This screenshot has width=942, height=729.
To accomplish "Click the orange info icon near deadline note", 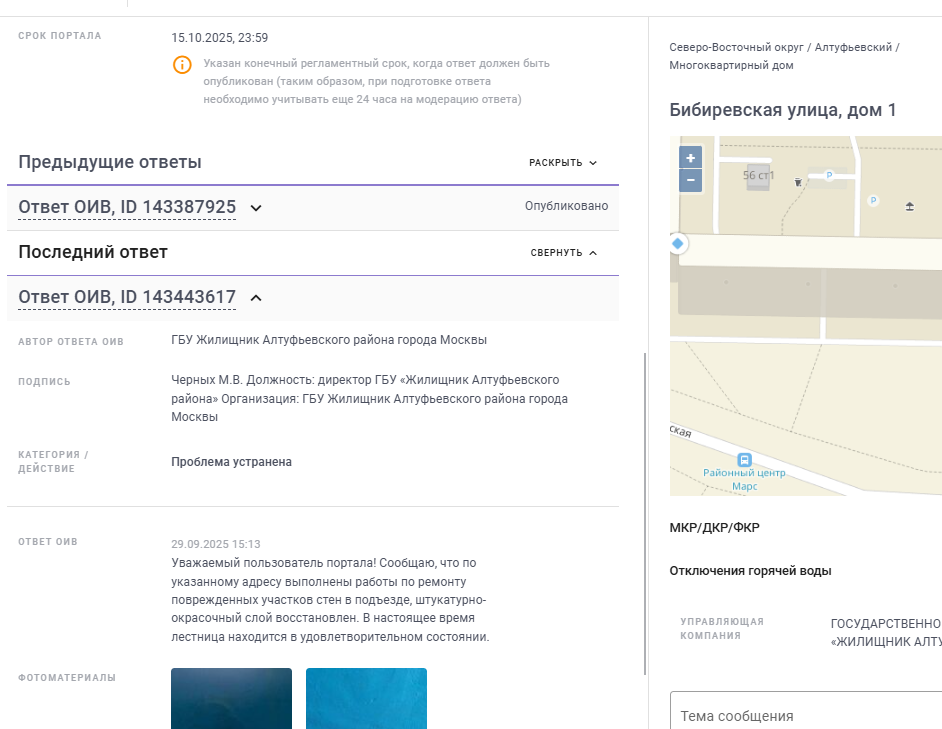I will pos(182,64).
